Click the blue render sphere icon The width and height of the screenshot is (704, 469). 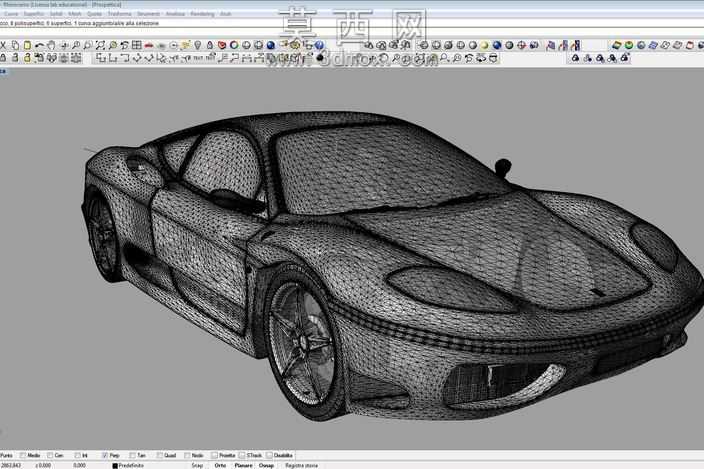(270, 45)
